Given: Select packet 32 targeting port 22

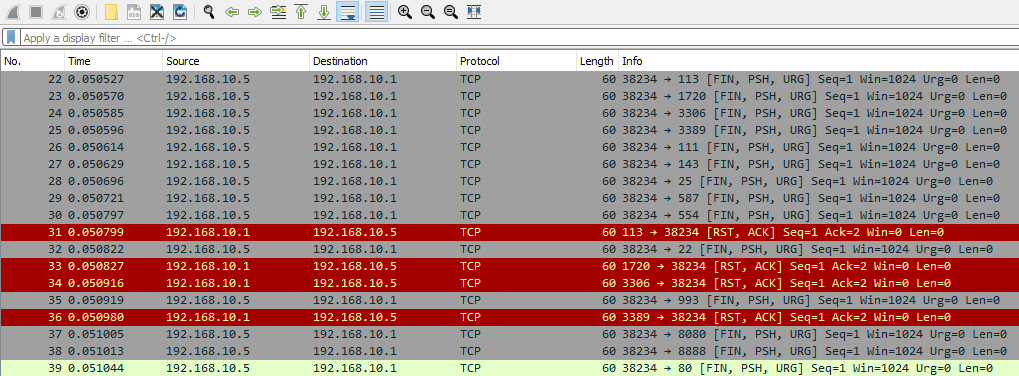Looking at the screenshot, I should pos(510,249).
